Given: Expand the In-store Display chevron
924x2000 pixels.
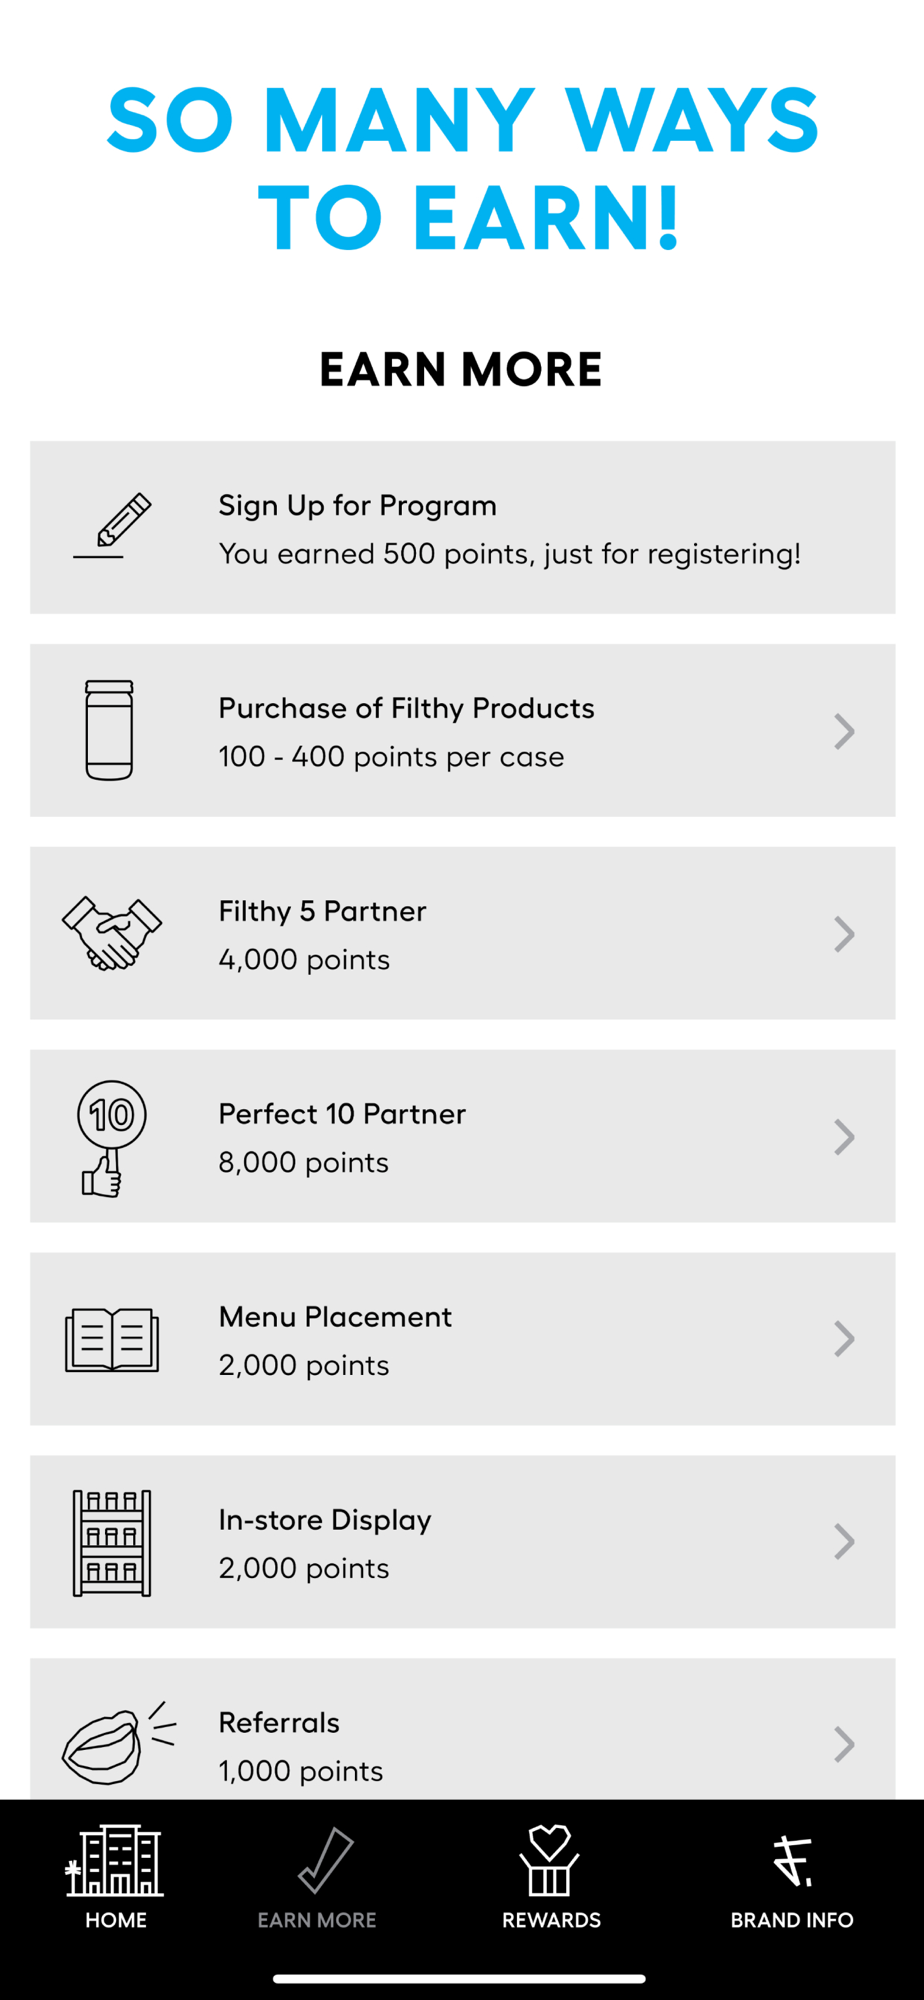Looking at the screenshot, I should coord(844,1542).
